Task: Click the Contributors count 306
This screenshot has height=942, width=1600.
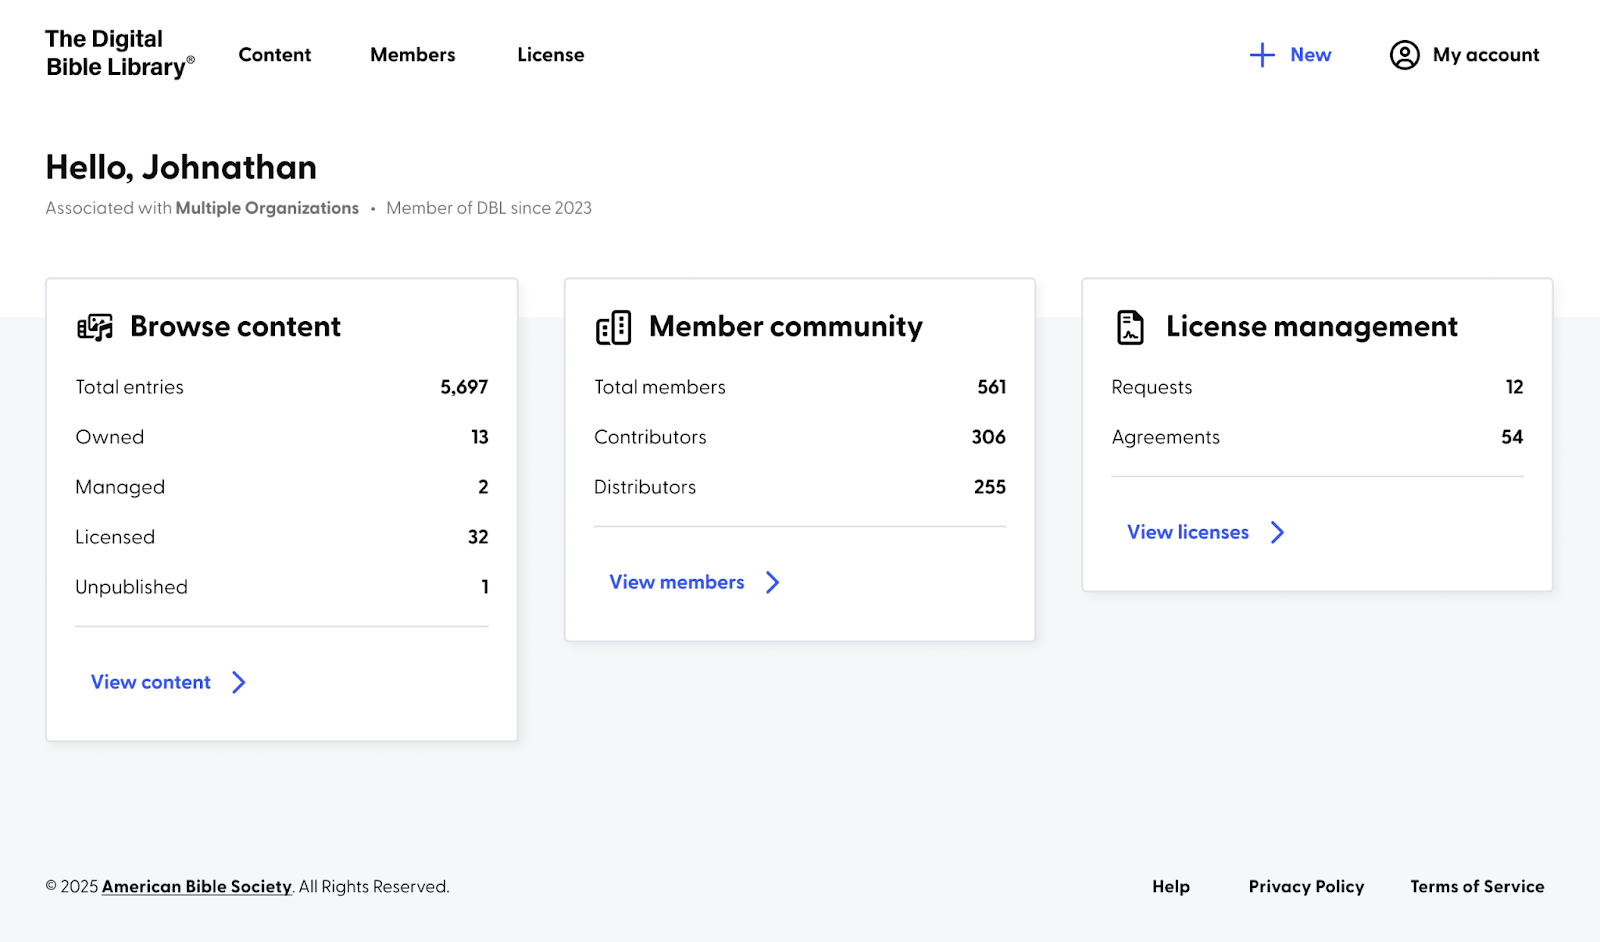Action: 989,437
